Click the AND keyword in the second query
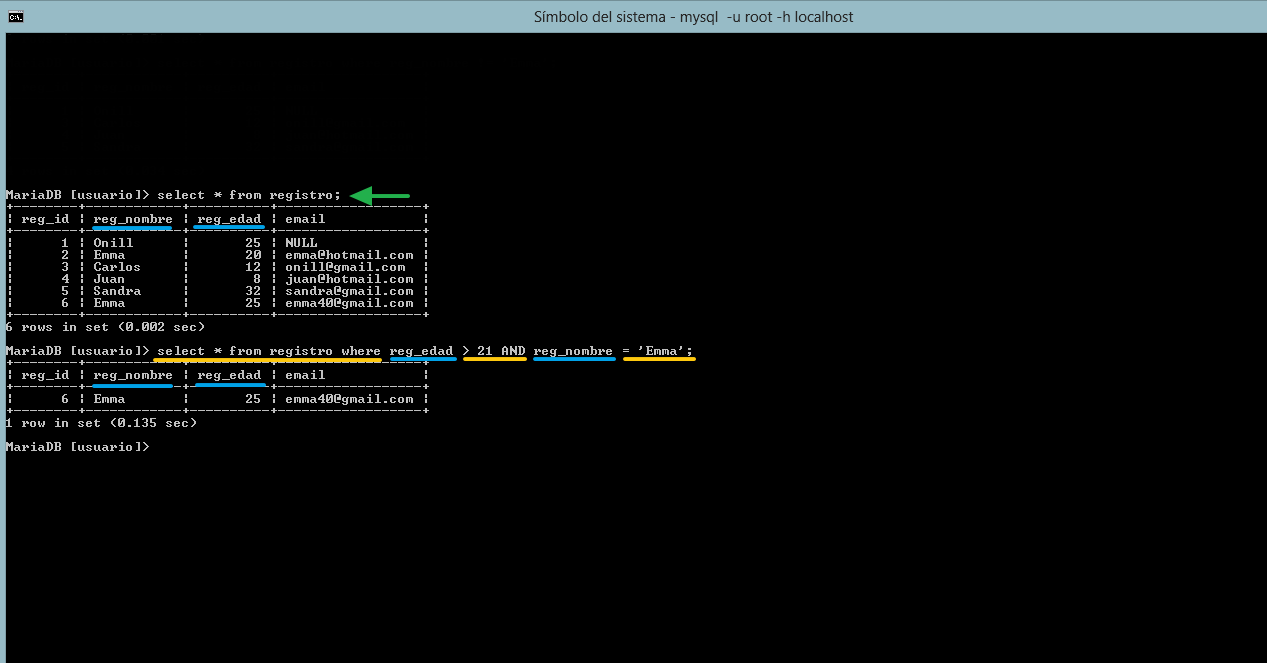 tap(513, 351)
